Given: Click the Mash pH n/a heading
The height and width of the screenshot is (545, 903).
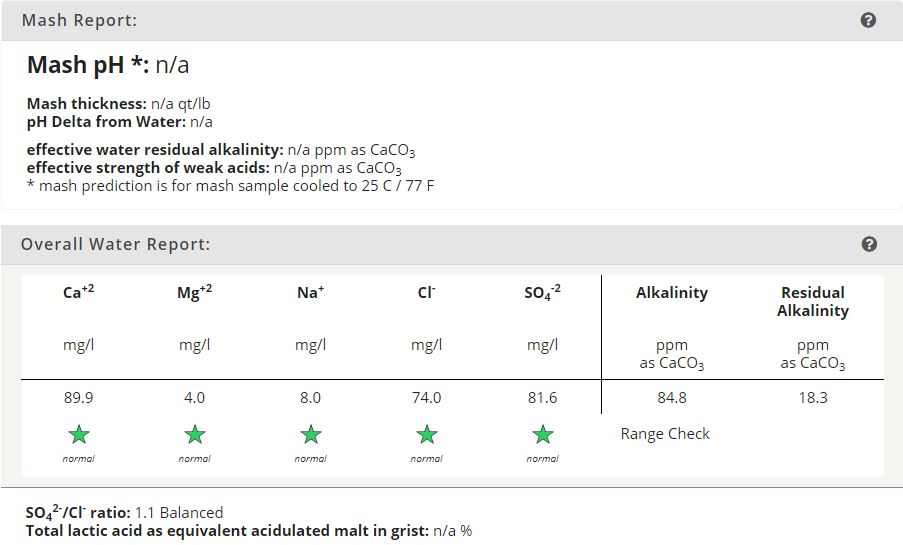Looking at the screenshot, I should [108, 65].
